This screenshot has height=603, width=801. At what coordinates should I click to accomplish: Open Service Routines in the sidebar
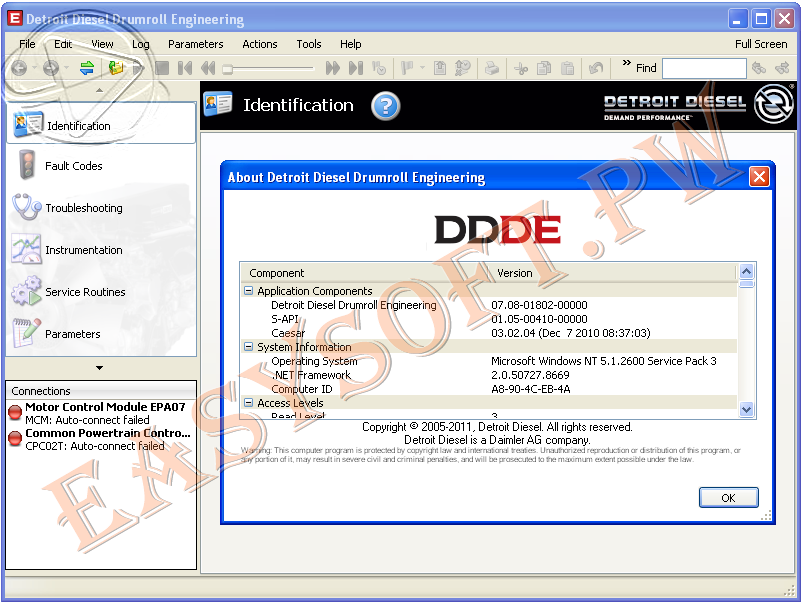pos(101,292)
